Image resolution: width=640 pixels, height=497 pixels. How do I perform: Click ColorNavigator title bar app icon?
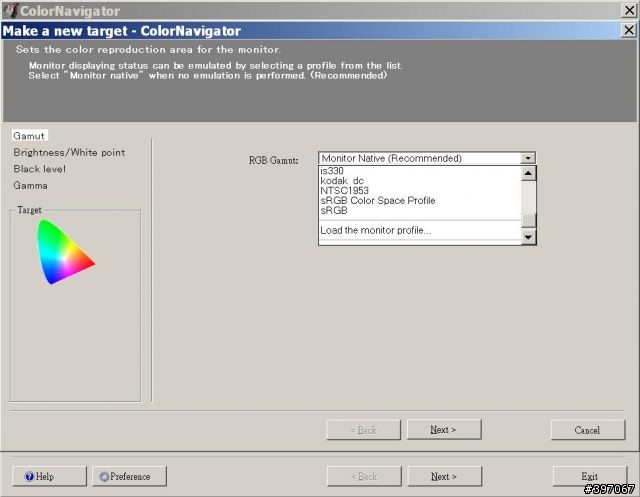(11, 10)
